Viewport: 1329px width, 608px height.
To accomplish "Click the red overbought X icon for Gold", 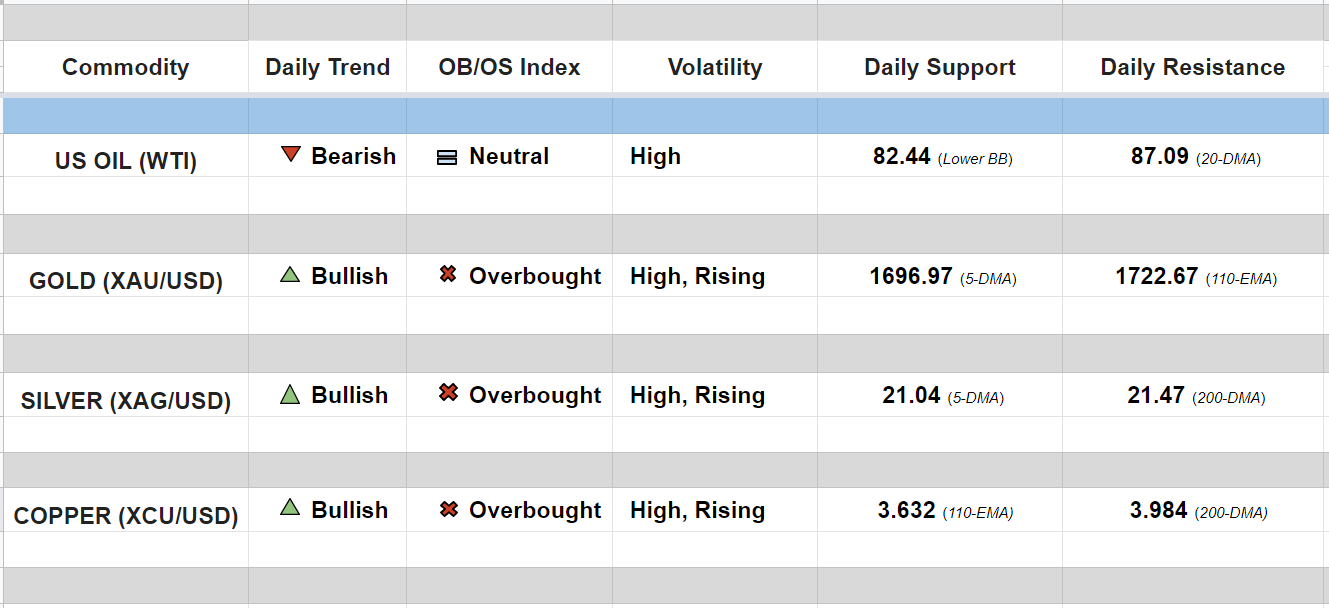I will pos(448,275).
